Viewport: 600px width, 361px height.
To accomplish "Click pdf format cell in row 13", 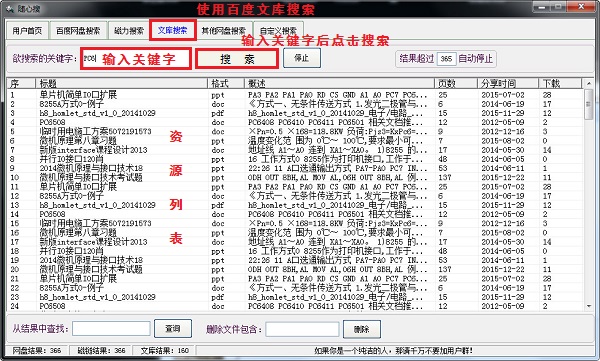I will click(217, 205).
